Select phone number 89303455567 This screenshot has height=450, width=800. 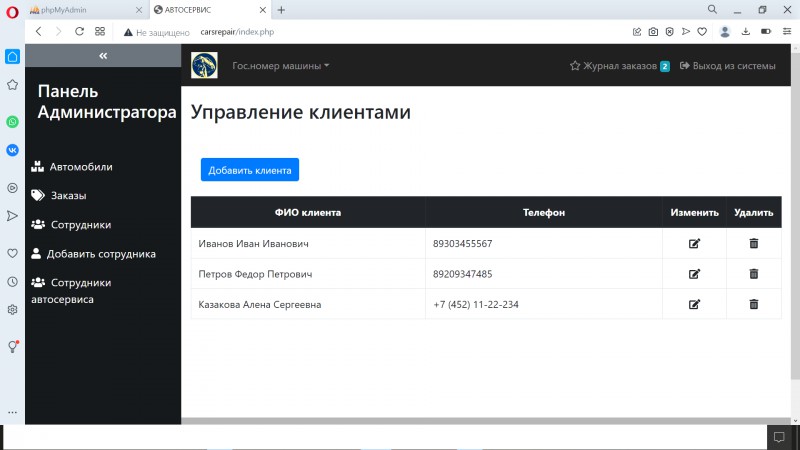[462, 244]
